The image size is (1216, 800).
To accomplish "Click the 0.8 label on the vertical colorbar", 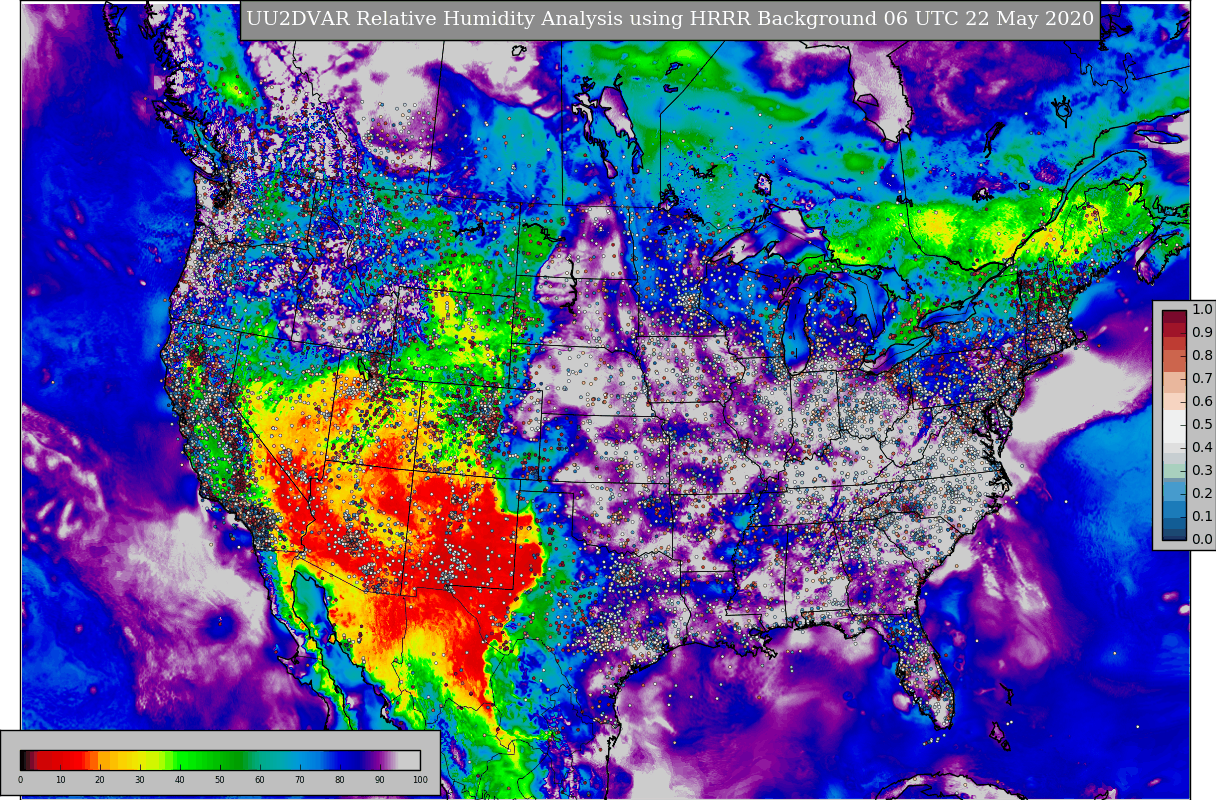I will click(x=1202, y=356).
